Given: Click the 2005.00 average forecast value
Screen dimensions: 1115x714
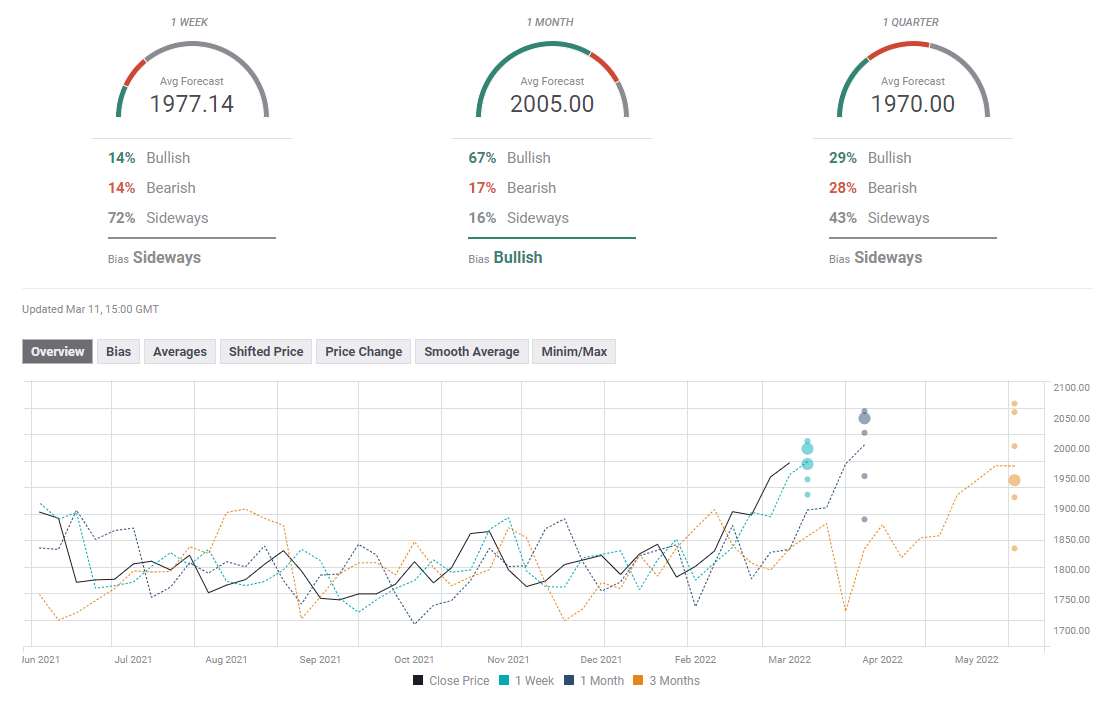Looking at the screenshot, I should (552, 104).
